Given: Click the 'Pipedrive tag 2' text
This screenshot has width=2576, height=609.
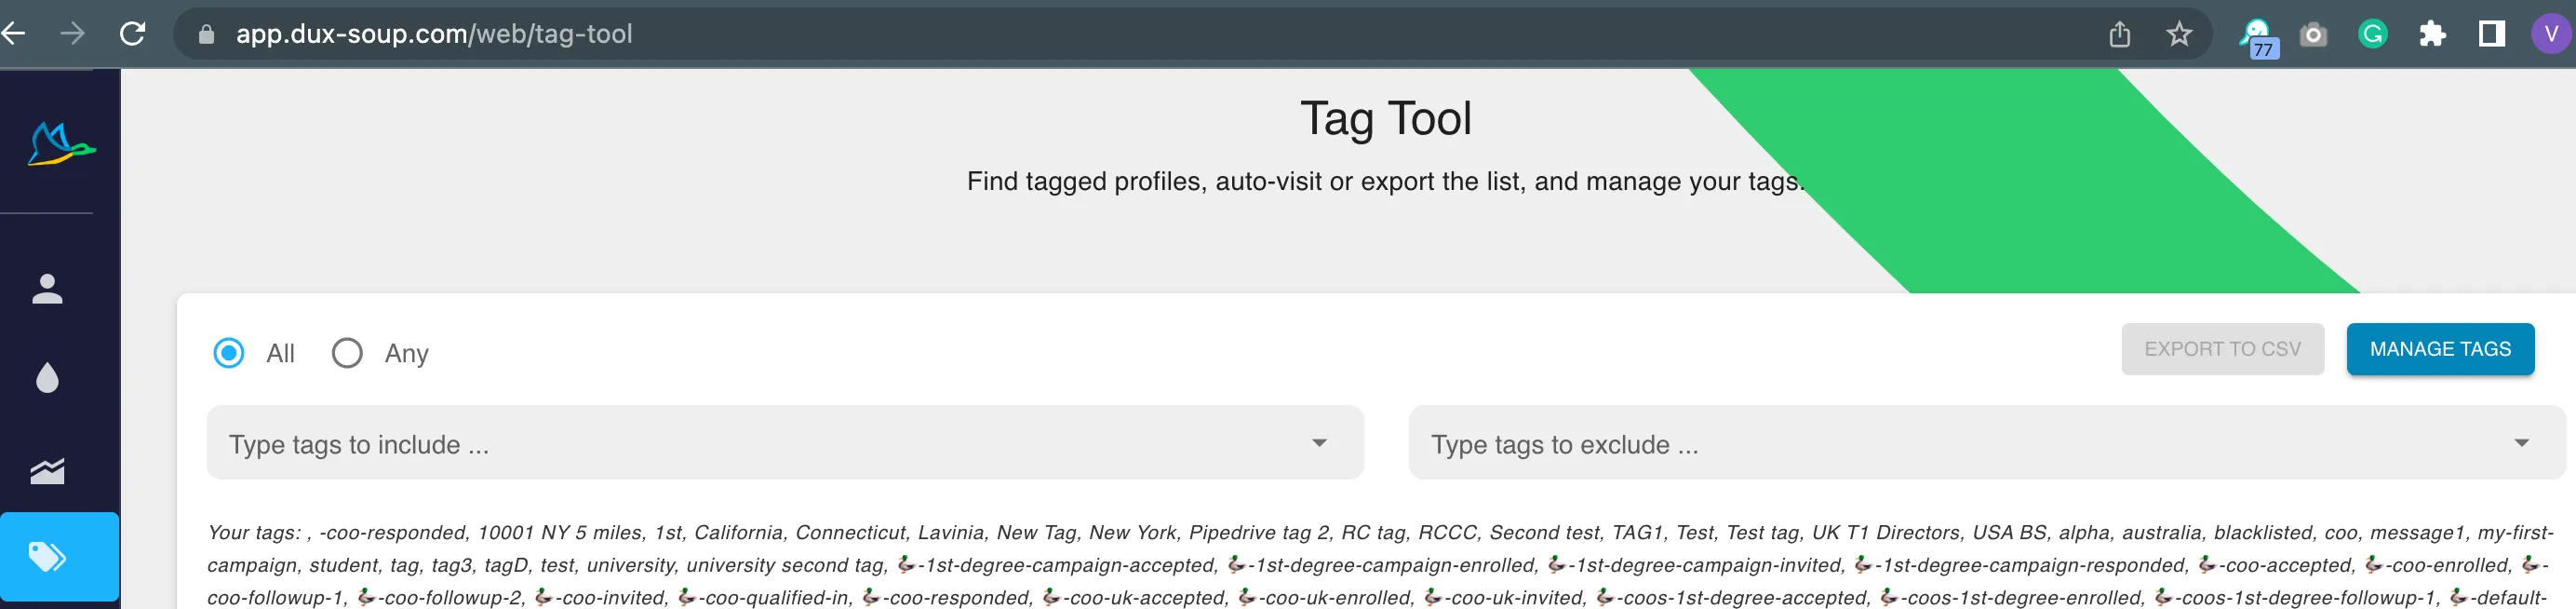Looking at the screenshot, I should [x=1258, y=533].
